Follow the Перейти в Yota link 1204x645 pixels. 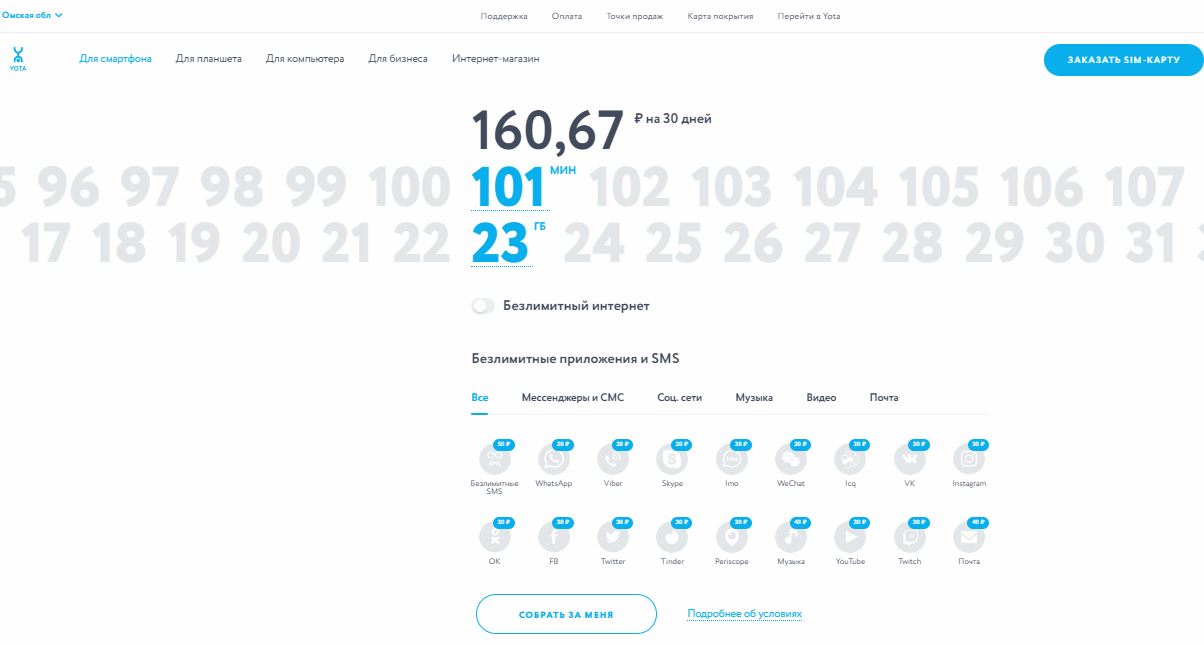tap(809, 16)
